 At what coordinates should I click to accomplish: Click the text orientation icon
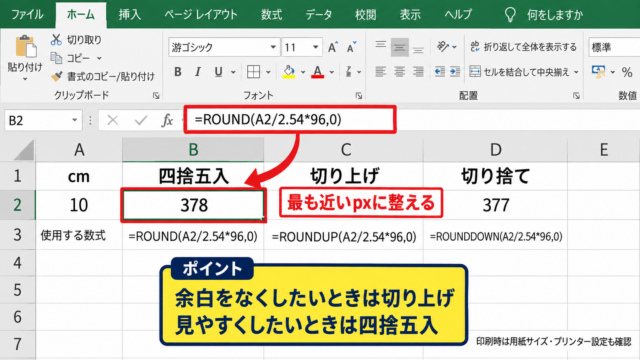pyautogui.click(x=443, y=47)
